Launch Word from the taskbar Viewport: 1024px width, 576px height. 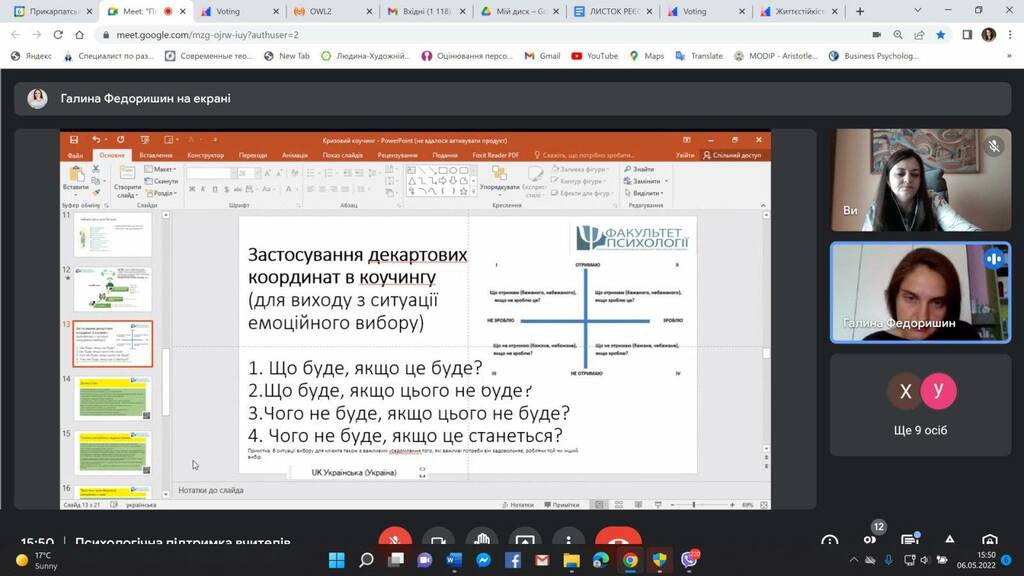453,560
